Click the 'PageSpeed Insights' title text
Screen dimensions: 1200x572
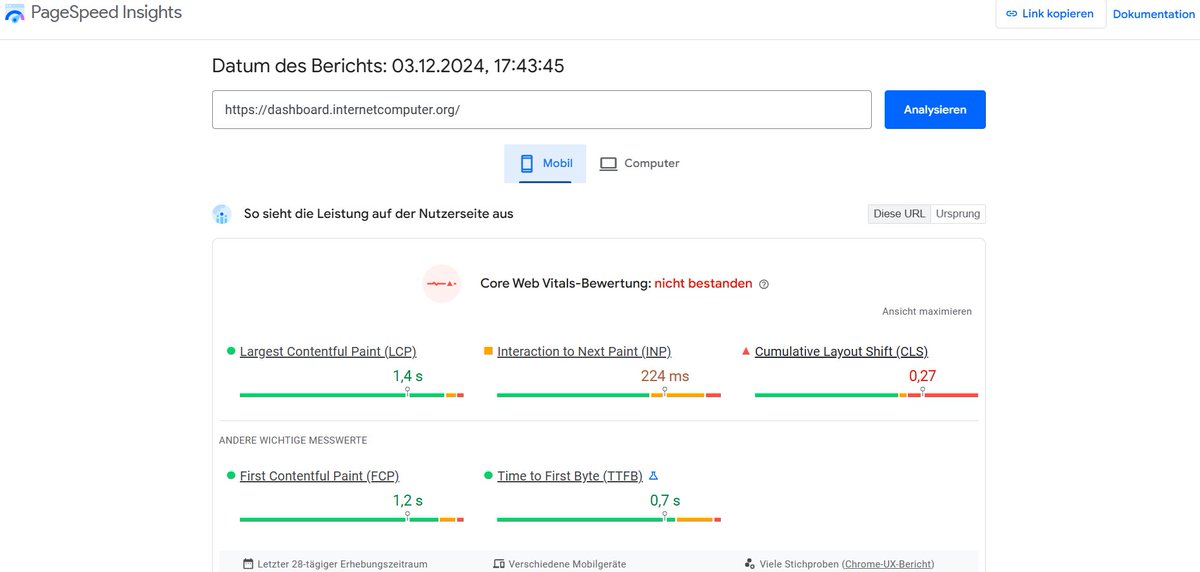click(x=107, y=13)
